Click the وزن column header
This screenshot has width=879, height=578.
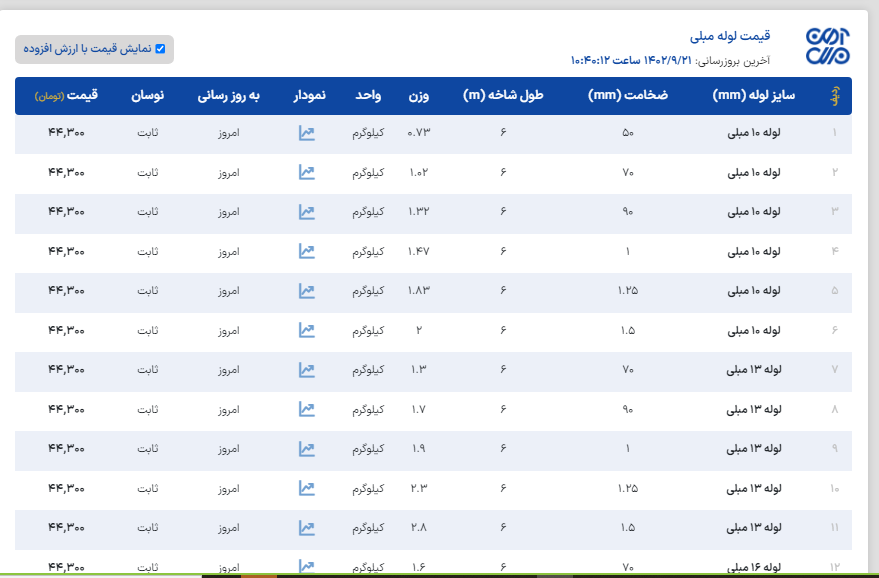click(418, 96)
